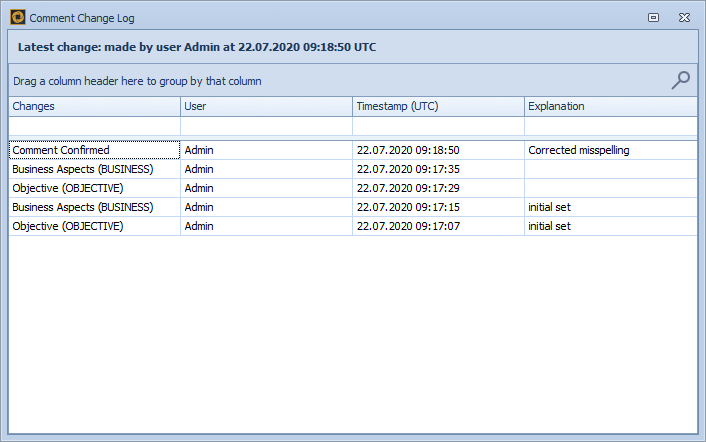This screenshot has width=706, height=442.
Task: Click the User filter row field
Action: [266, 127]
